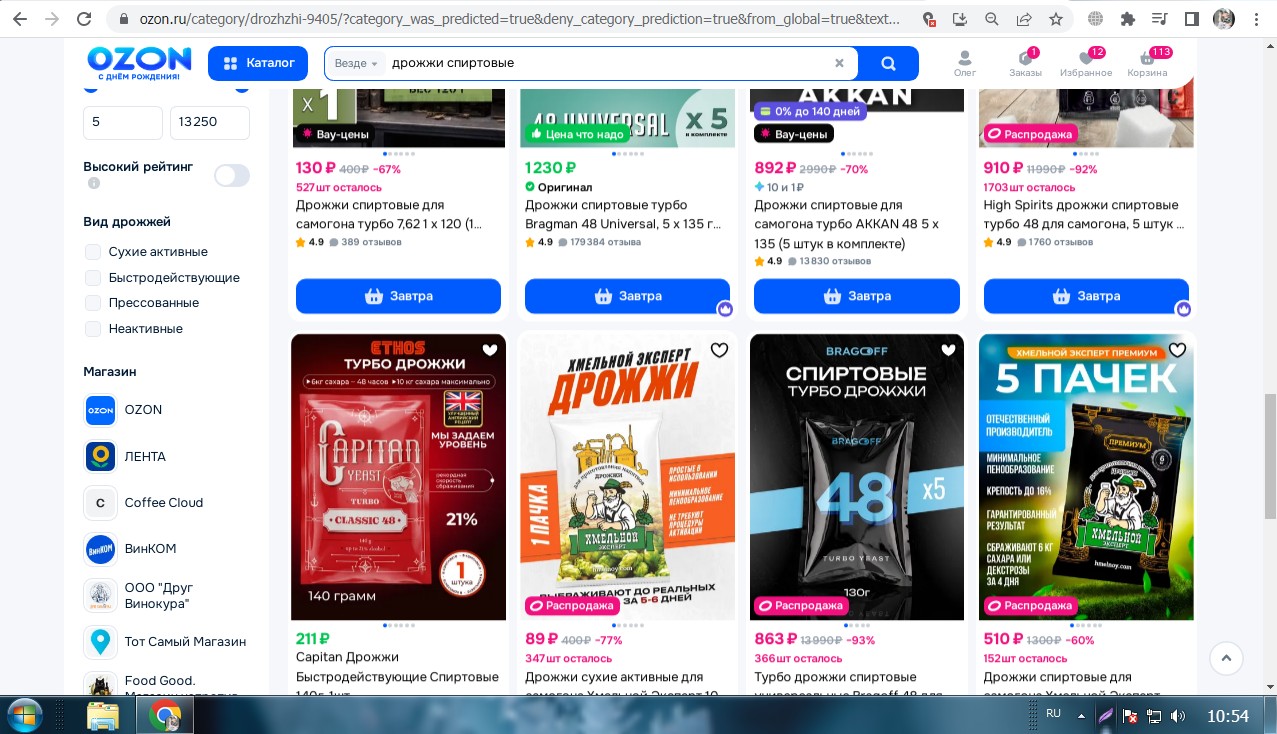Open the Bragoff спиртовые турбо дрожжи image
This screenshot has width=1277, height=734.
tap(857, 477)
